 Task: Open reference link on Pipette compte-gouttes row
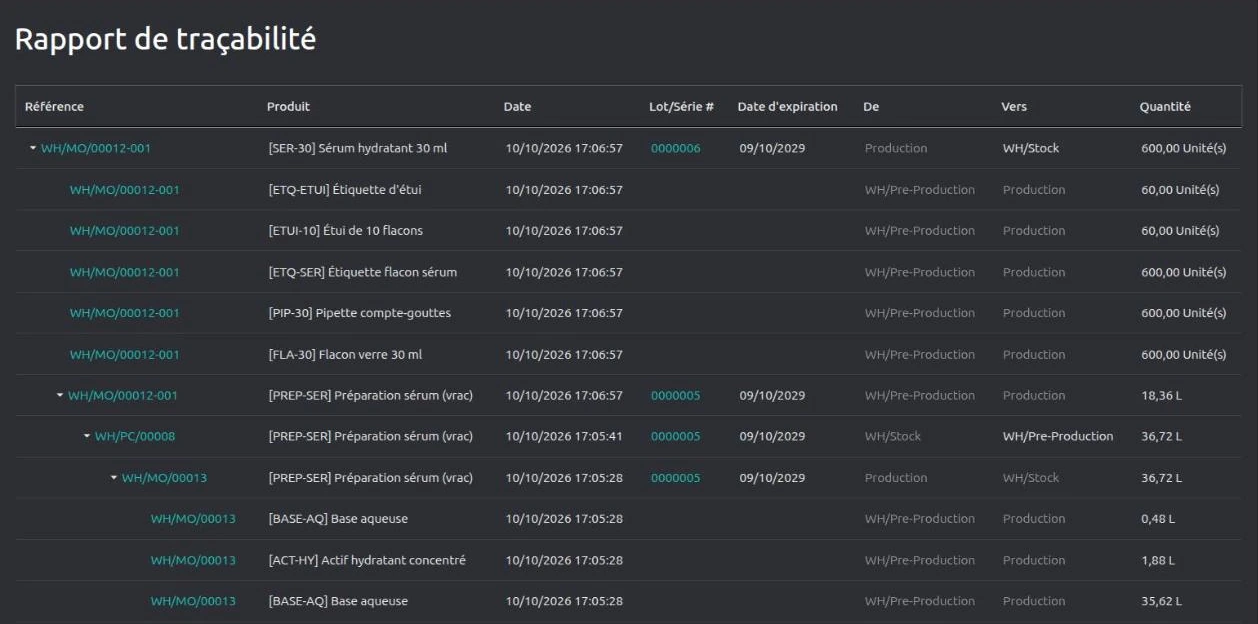click(x=125, y=313)
